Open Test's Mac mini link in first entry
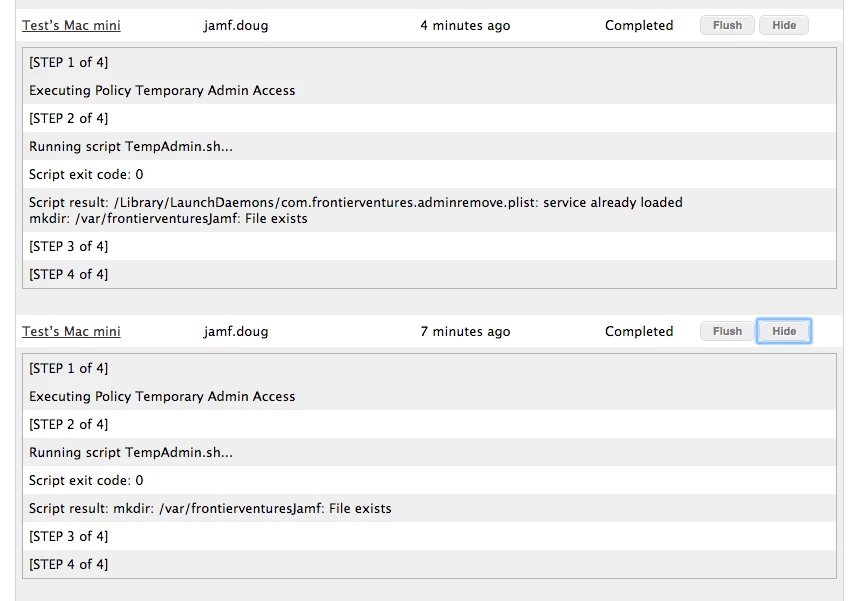This screenshot has height=601, width=856. 71,26
